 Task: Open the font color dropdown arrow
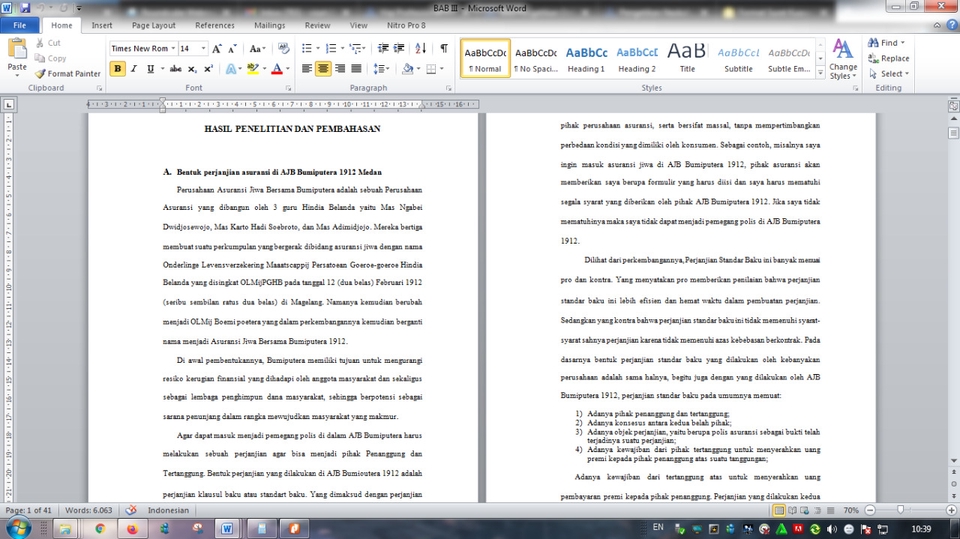[288, 69]
